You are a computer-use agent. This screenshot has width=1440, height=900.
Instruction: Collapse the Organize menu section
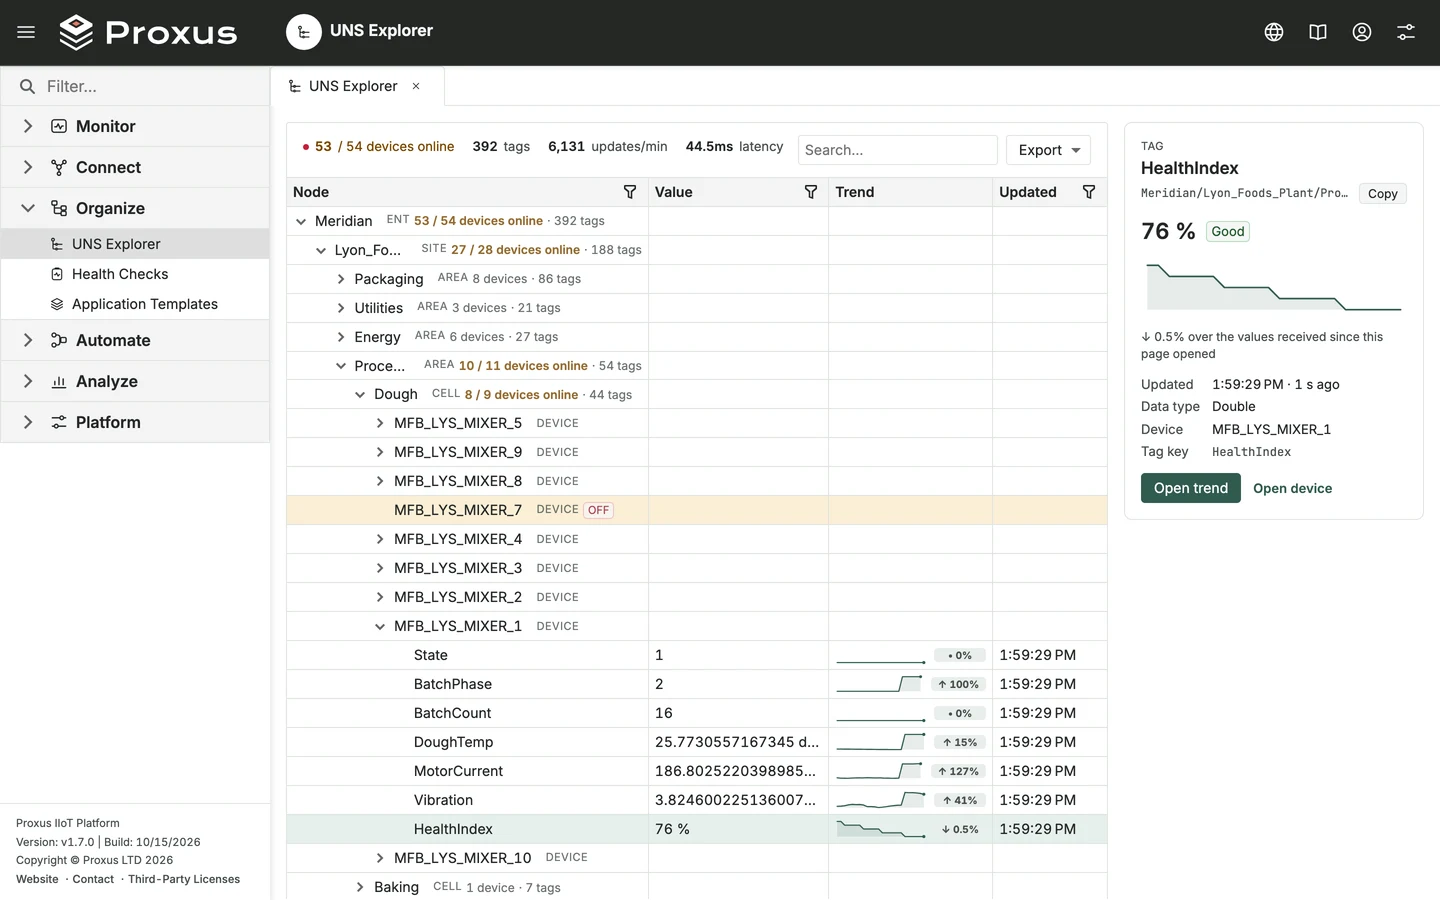(135, 208)
